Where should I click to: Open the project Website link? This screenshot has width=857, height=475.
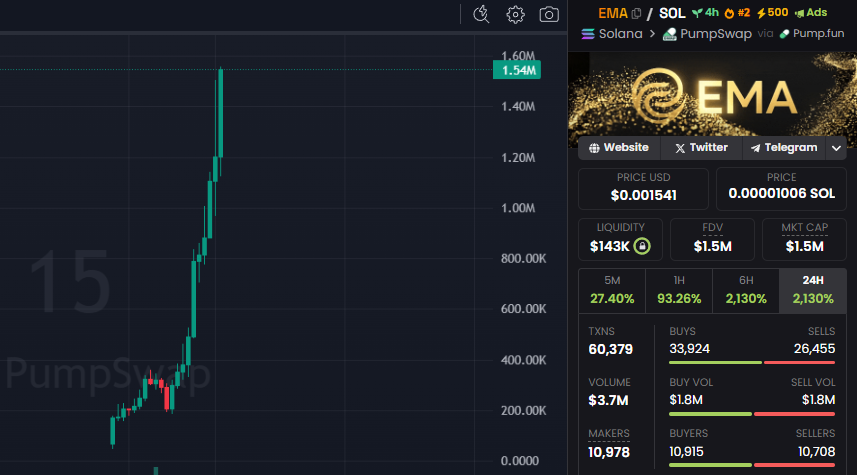(619, 148)
